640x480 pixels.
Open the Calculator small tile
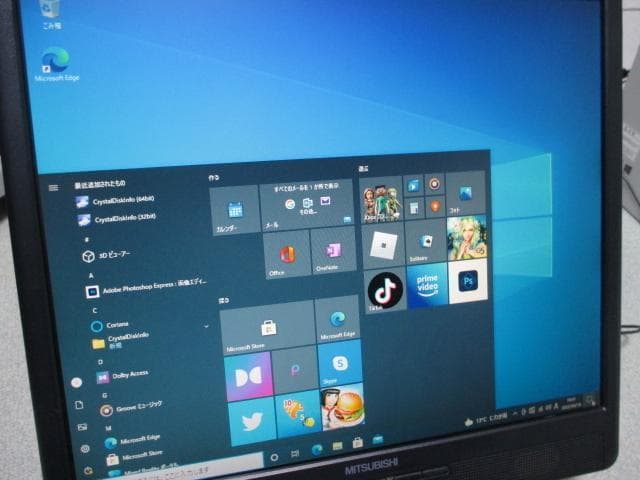[414, 209]
